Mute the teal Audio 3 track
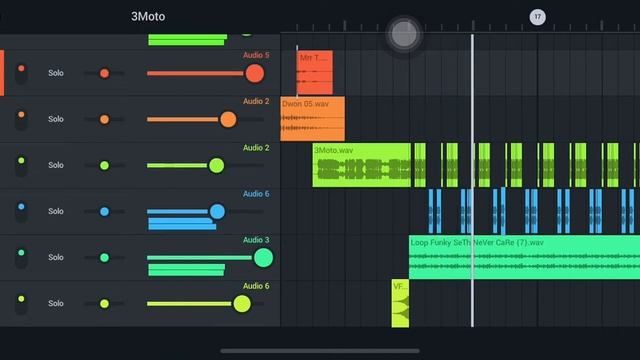640x360 pixels. tap(21, 258)
